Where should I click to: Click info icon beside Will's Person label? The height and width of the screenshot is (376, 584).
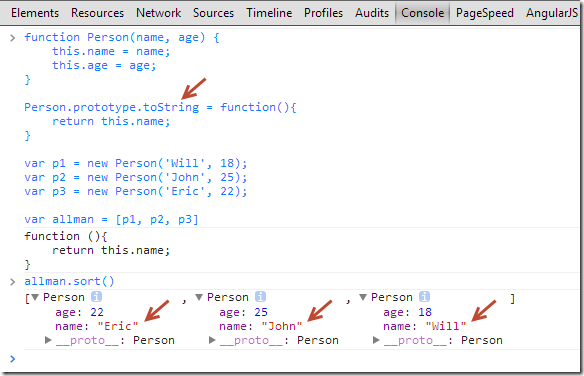click(x=424, y=297)
